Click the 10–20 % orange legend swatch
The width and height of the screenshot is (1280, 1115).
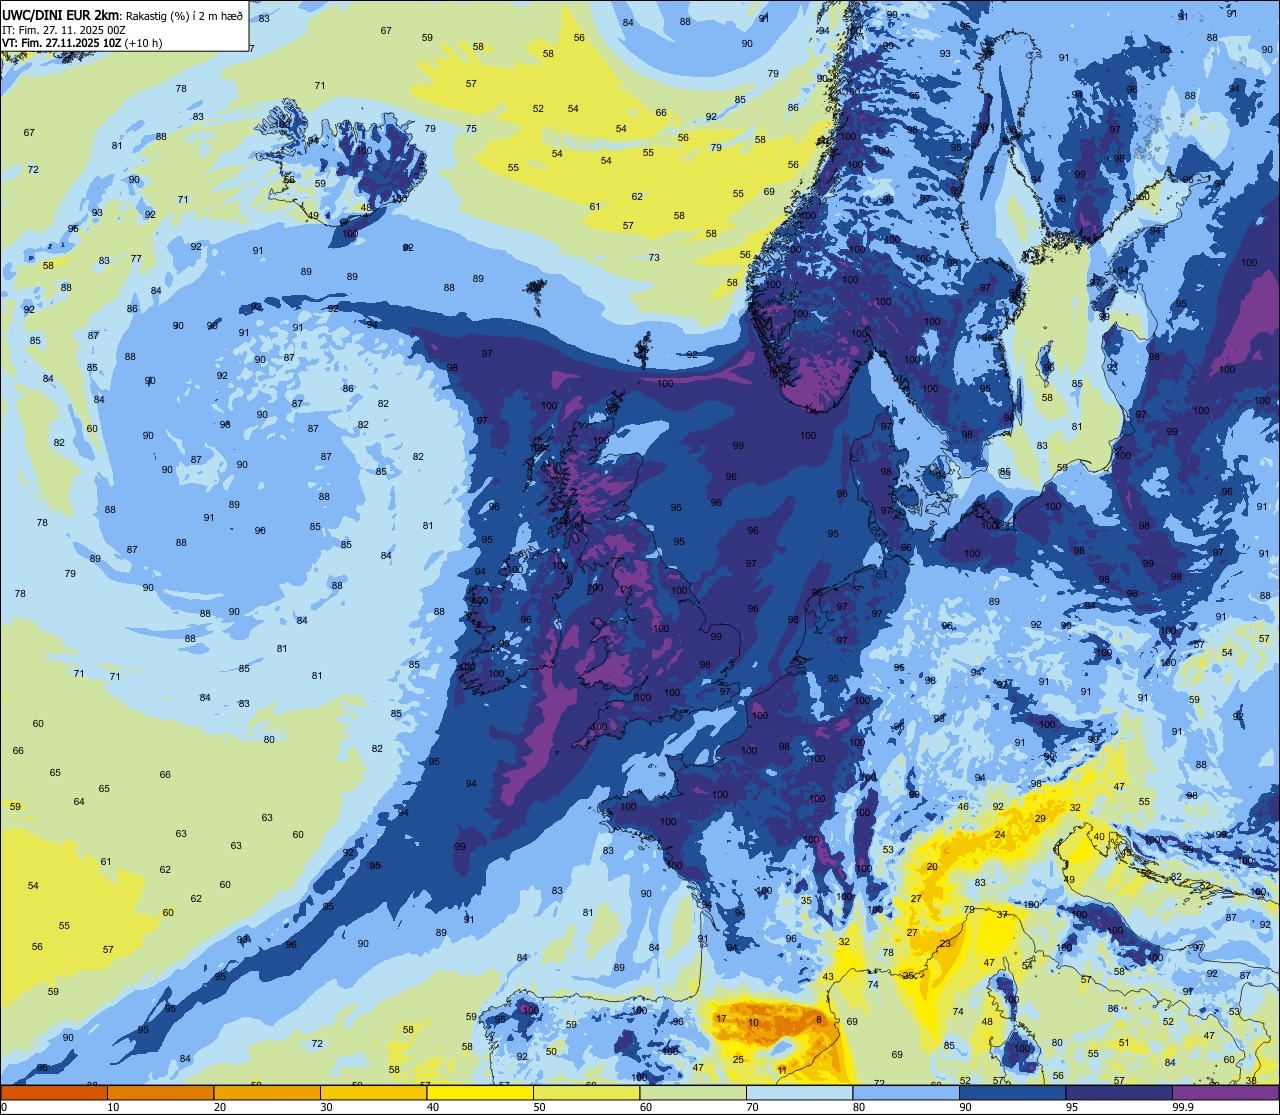tap(160, 1093)
